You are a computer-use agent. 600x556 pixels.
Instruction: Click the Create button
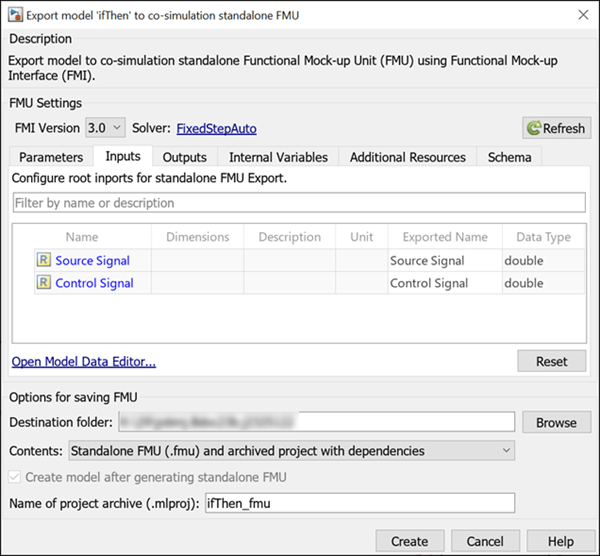pyautogui.click(x=409, y=541)
